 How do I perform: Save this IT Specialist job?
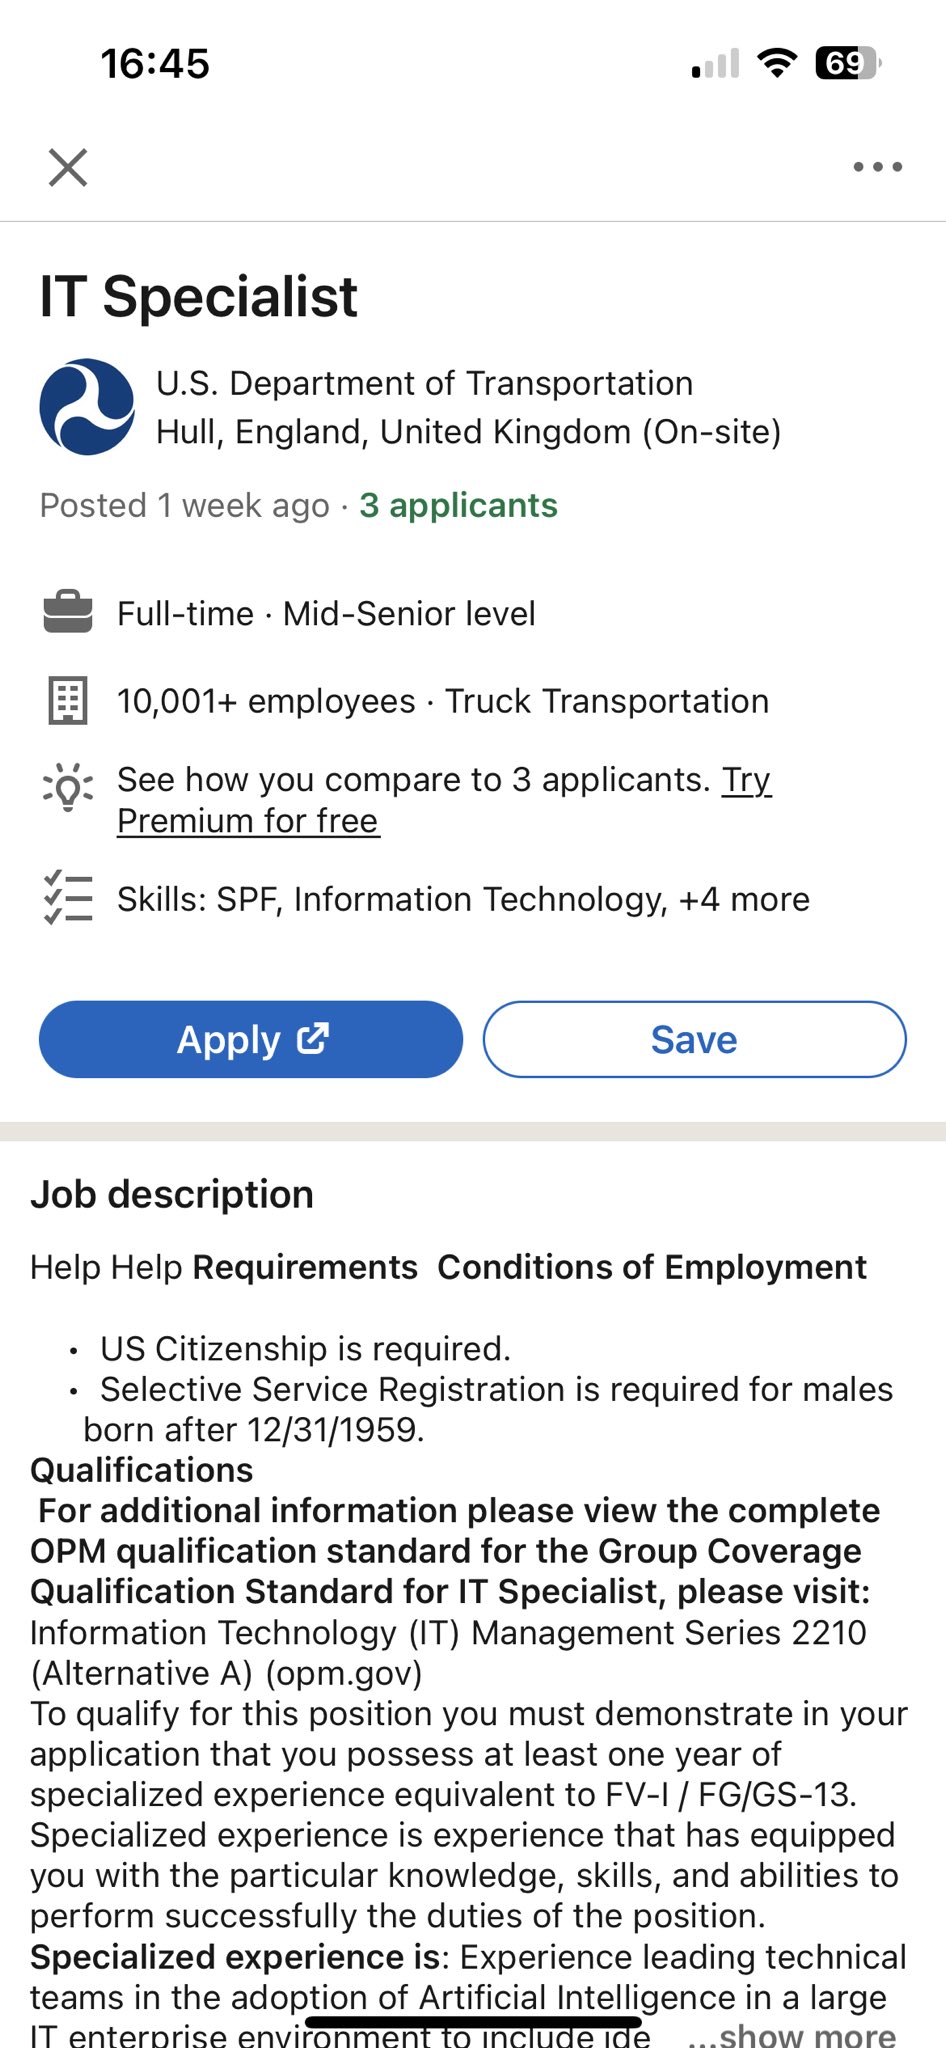point(694,1039)
